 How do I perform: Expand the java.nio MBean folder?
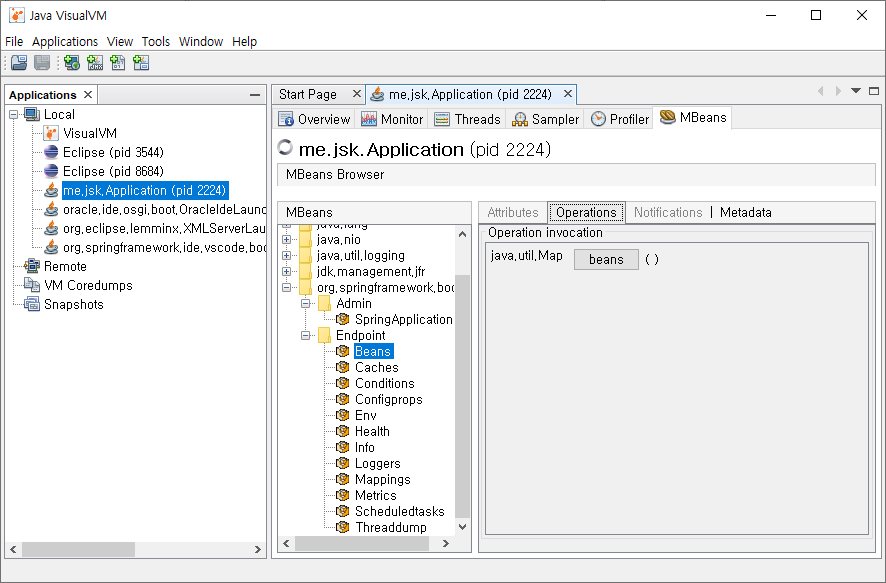coord(286,240)
